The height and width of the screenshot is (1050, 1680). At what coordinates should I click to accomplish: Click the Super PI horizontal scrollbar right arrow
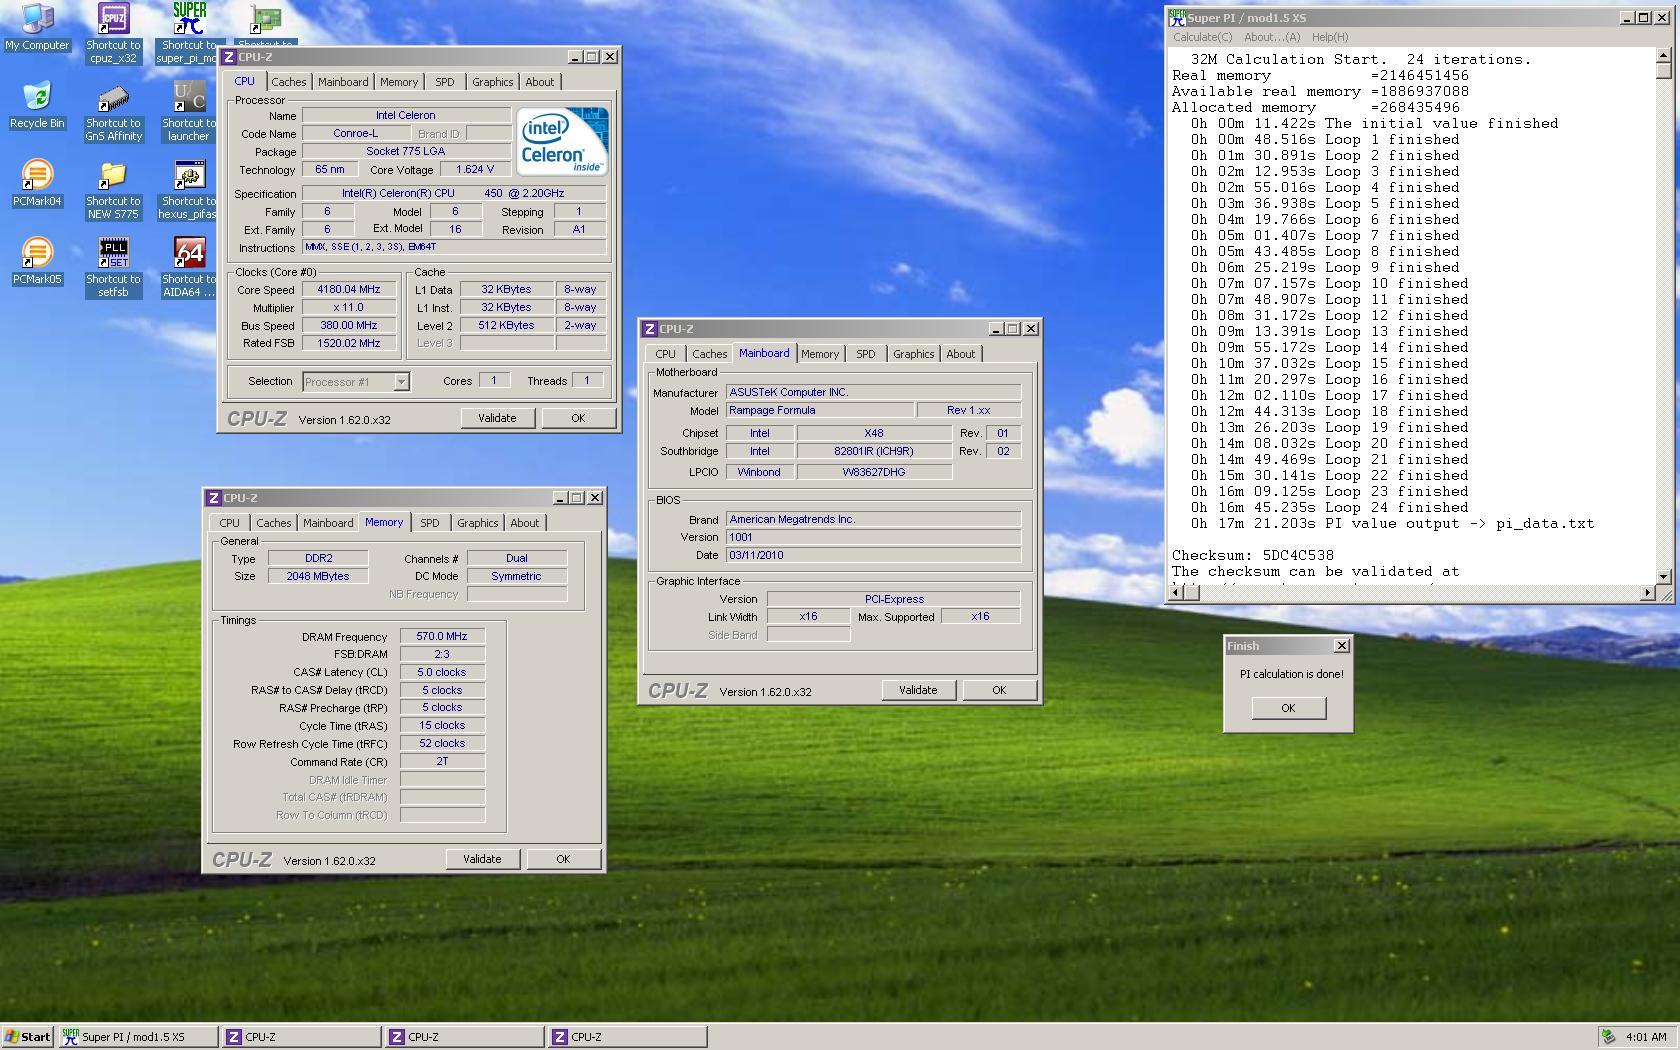click(1648, 593)
